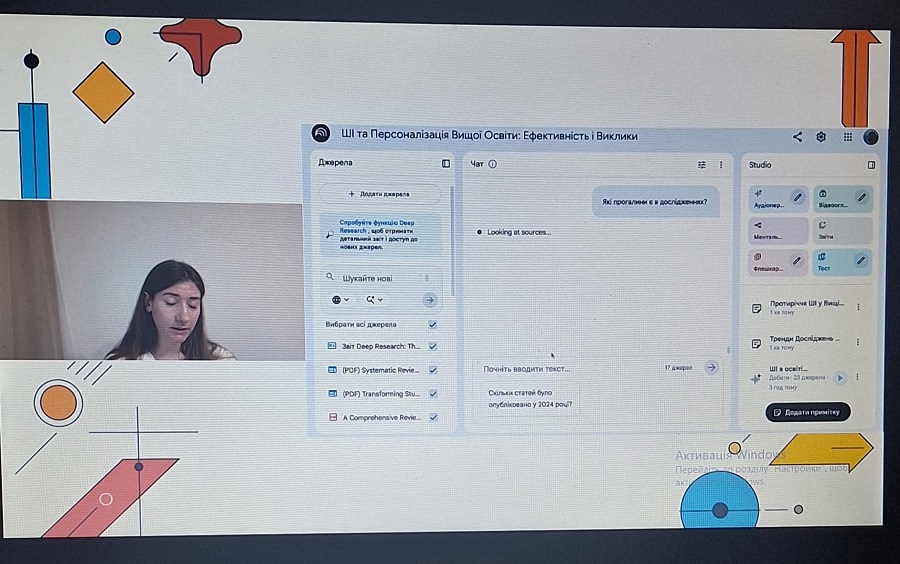Open the Google apps grid icon
This screenshot has height=564, width=900.
pyautogui.click(x=847, y=137)
